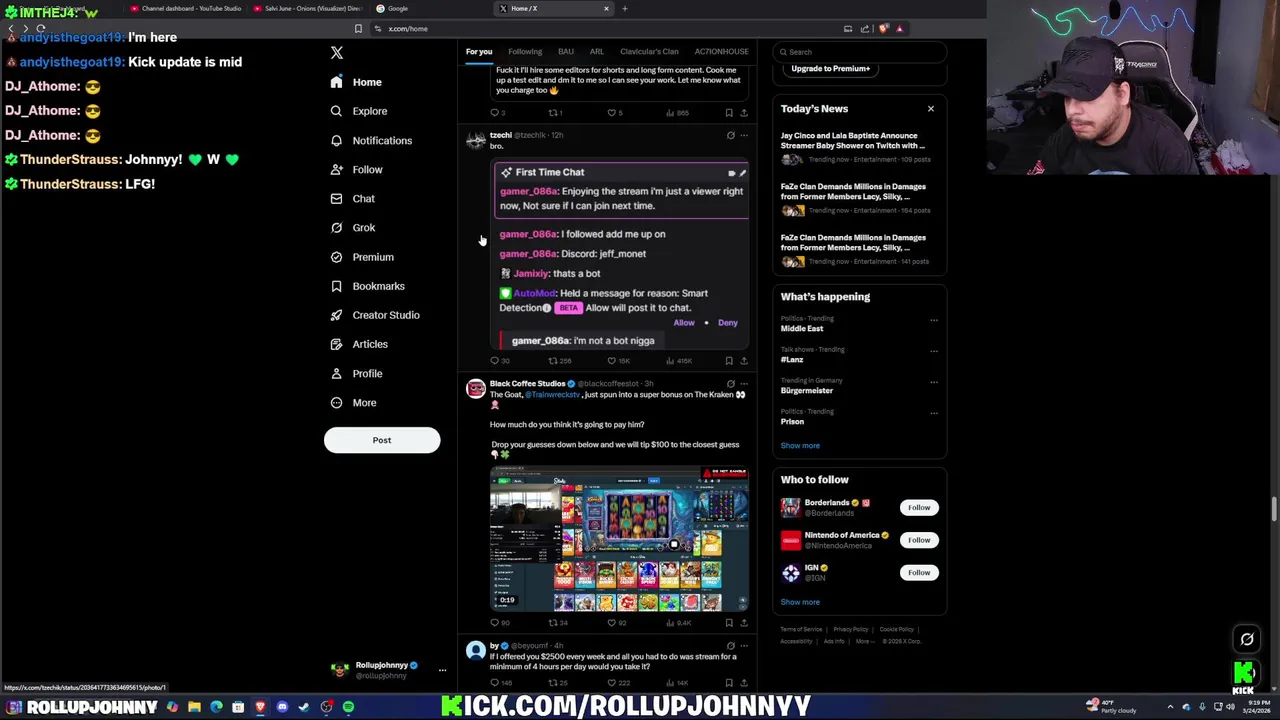Click the Creator Studio sidebar icon

336,315
